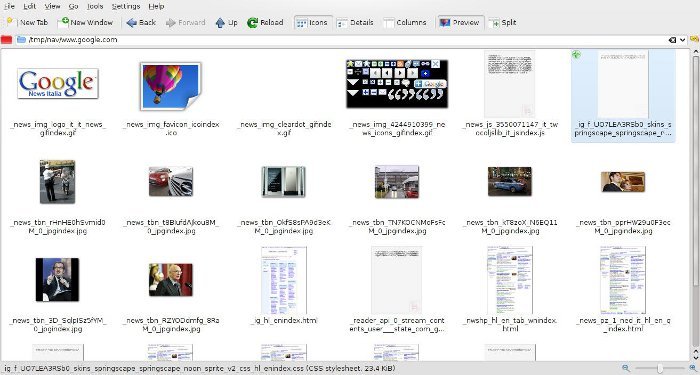This screenshot has height=375, width=700.
Task: Open the Go menu
Action: [74, 6]
